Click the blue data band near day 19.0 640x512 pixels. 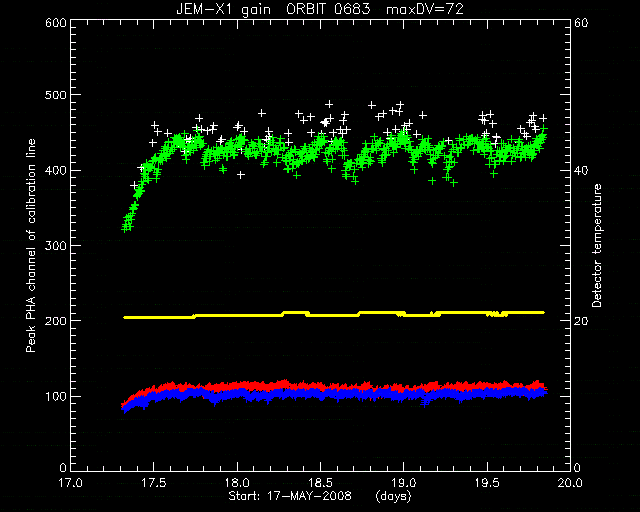click(404, 395)
